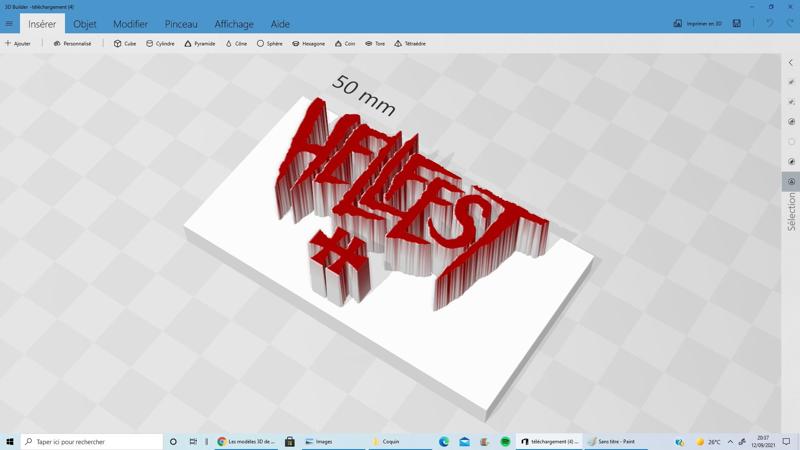Insert a Sphère shape
Screen dimensions: 800x450
(269, 44)
